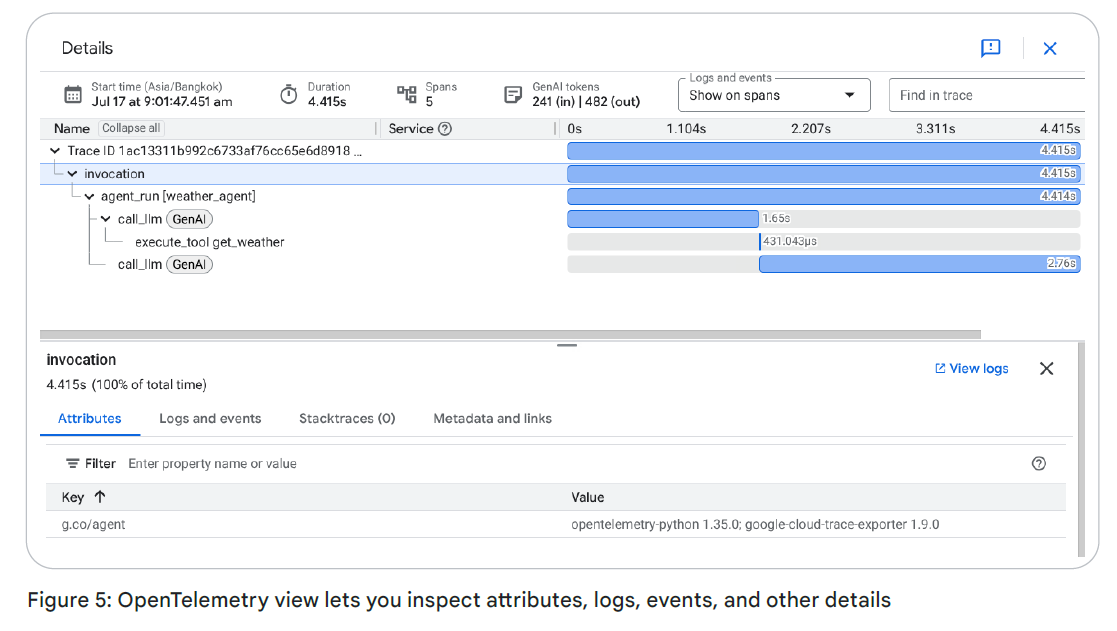Viewport: 1117px width, 631px height.
Task: Open the Metadata and links tab
Action: coord(492,419)
